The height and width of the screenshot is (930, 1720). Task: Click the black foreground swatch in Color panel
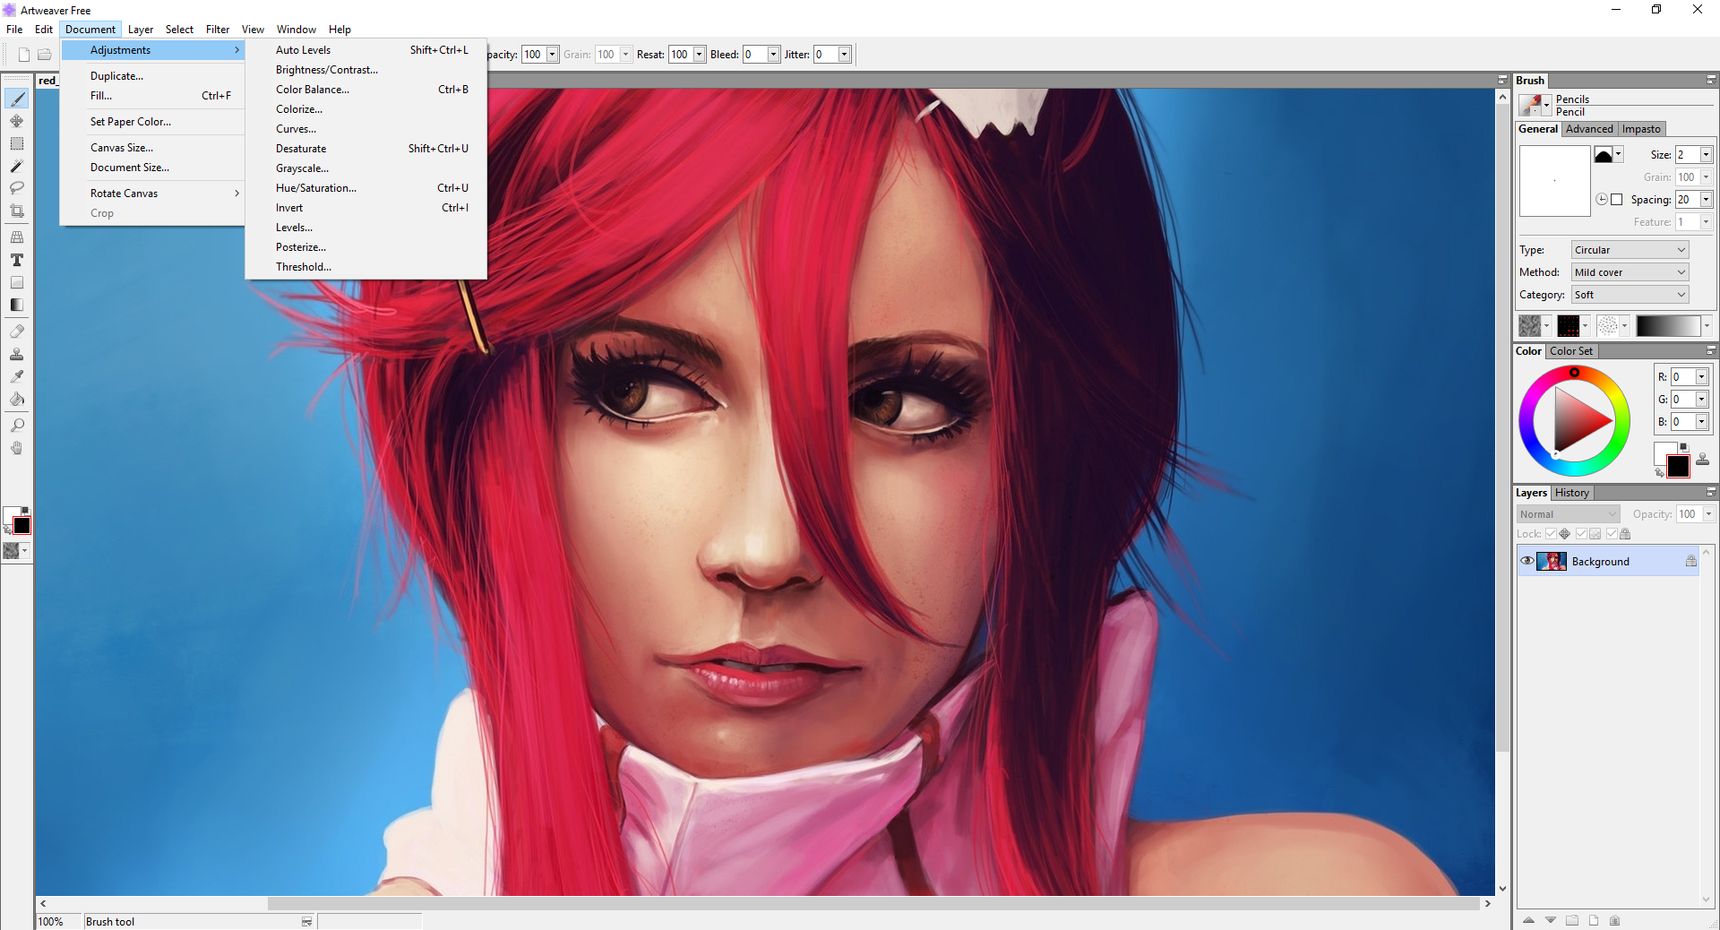tap(1678, 466)
